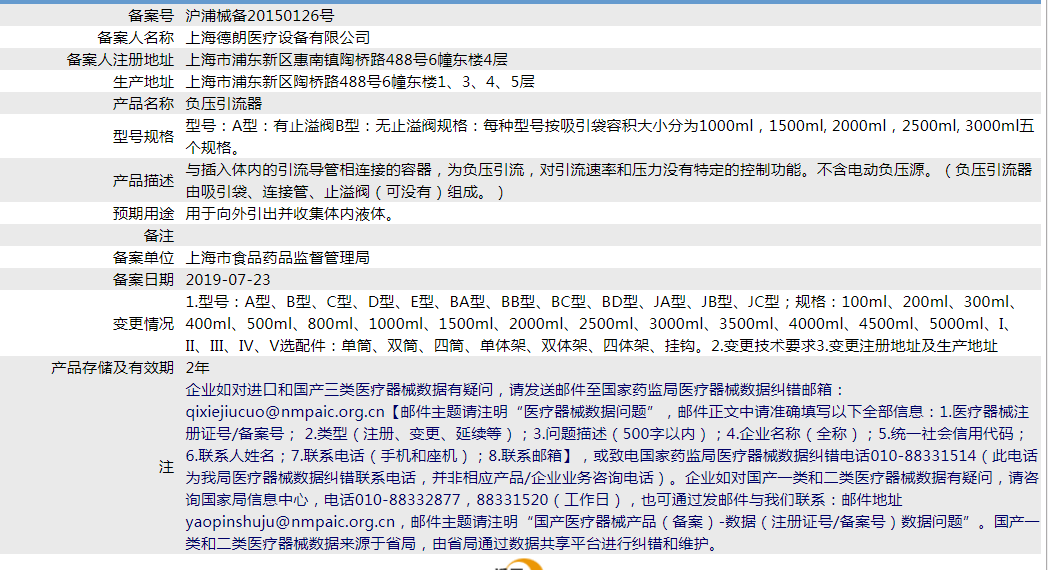Viewport: 1048px width, 570px height.
Task: Click the 备案人注册地址 label
Action: pyautogui.click(x=120, y=59)
